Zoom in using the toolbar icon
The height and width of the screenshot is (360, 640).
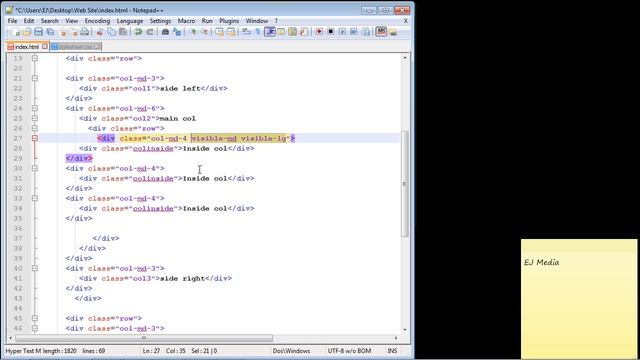pyautogui.click(x=193, y=32)
